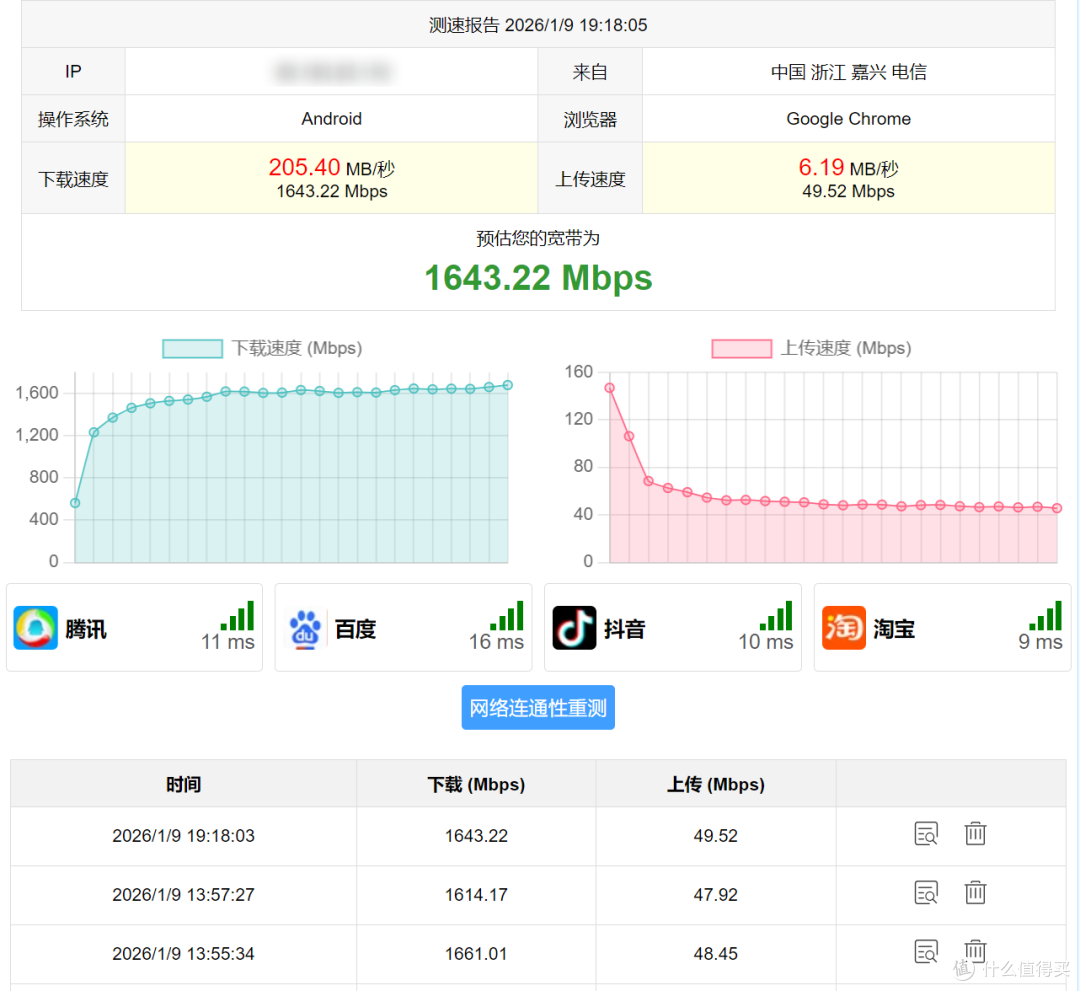This screenshot has height=991, width=1080.
Task: Click the 1661.01 download table cell
Action: click(x=476, y=954)
